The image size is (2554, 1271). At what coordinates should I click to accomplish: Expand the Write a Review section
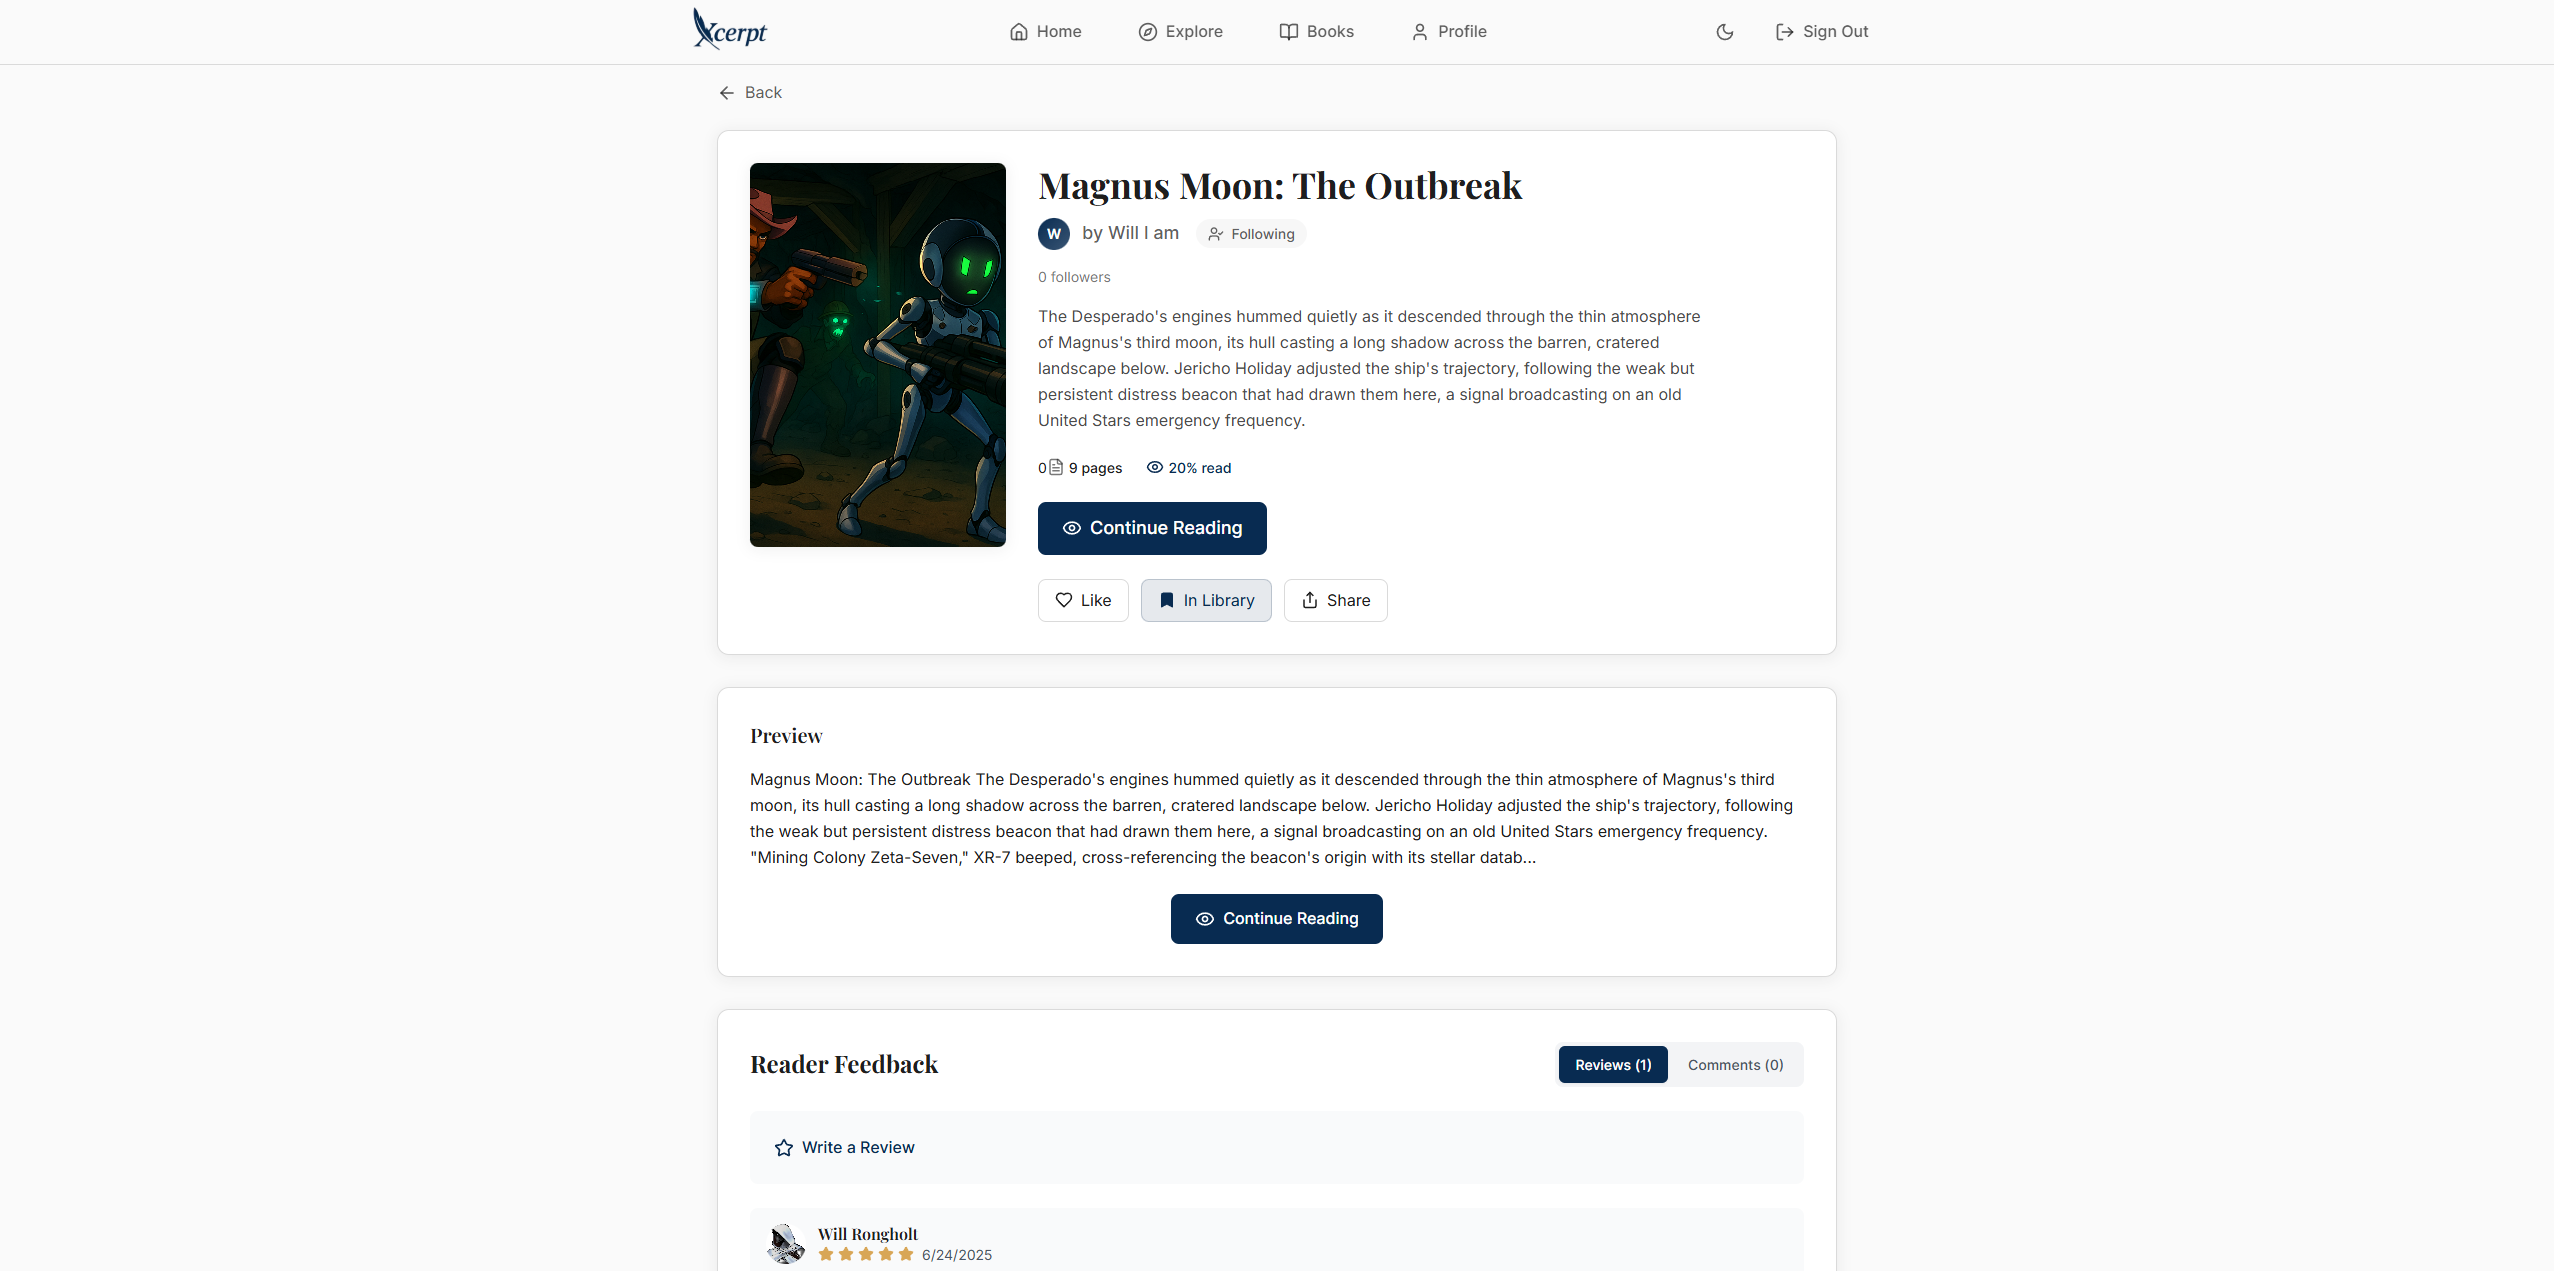(x=1276, y=1148)
